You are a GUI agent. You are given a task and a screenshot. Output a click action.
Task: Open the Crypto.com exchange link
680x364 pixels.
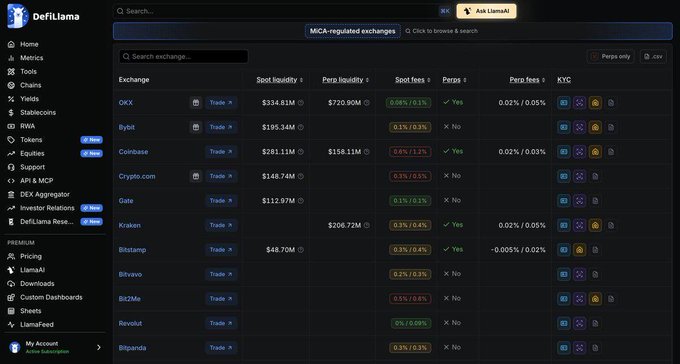(x=137, y=176)
